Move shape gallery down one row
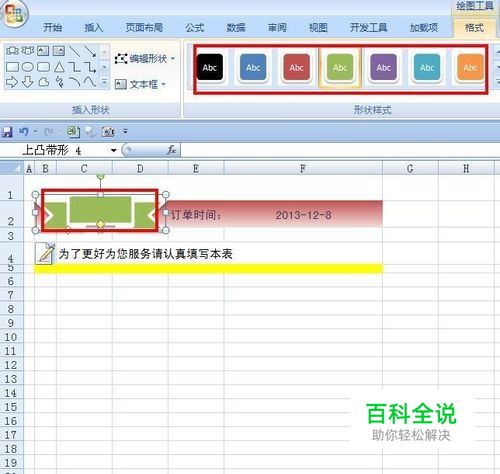 tap(104, 67)
